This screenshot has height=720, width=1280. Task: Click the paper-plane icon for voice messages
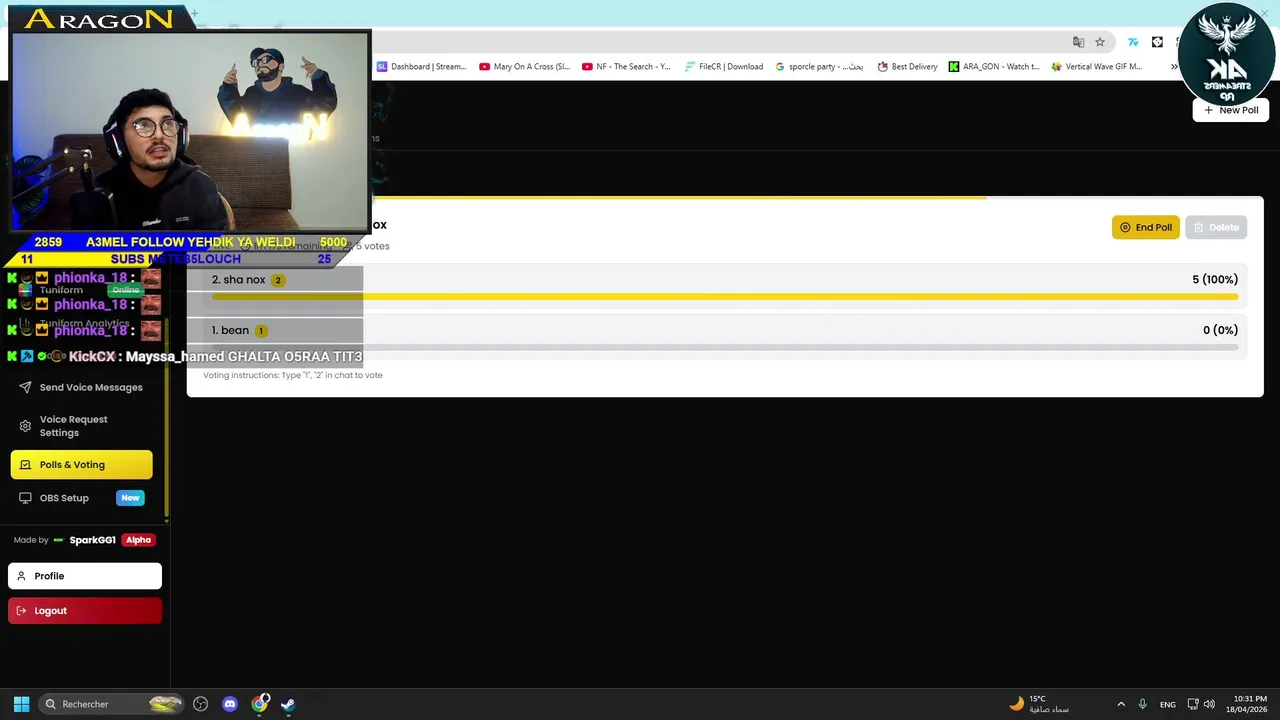tap(25, 387)
